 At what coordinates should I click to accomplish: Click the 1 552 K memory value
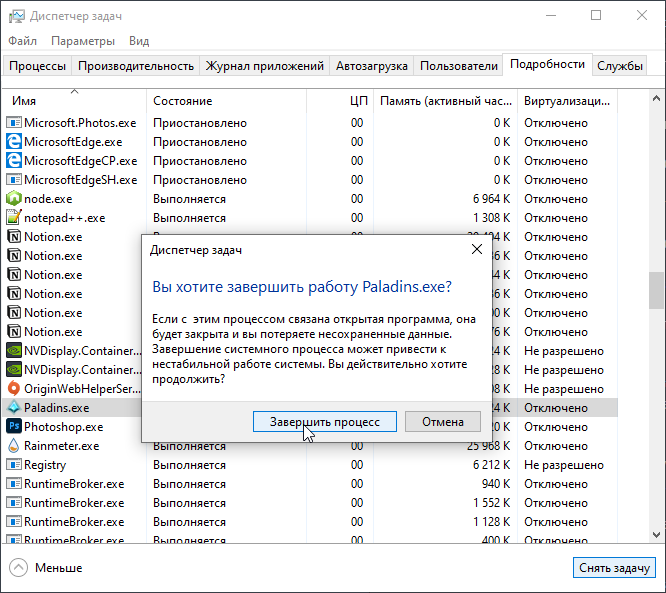491,503
